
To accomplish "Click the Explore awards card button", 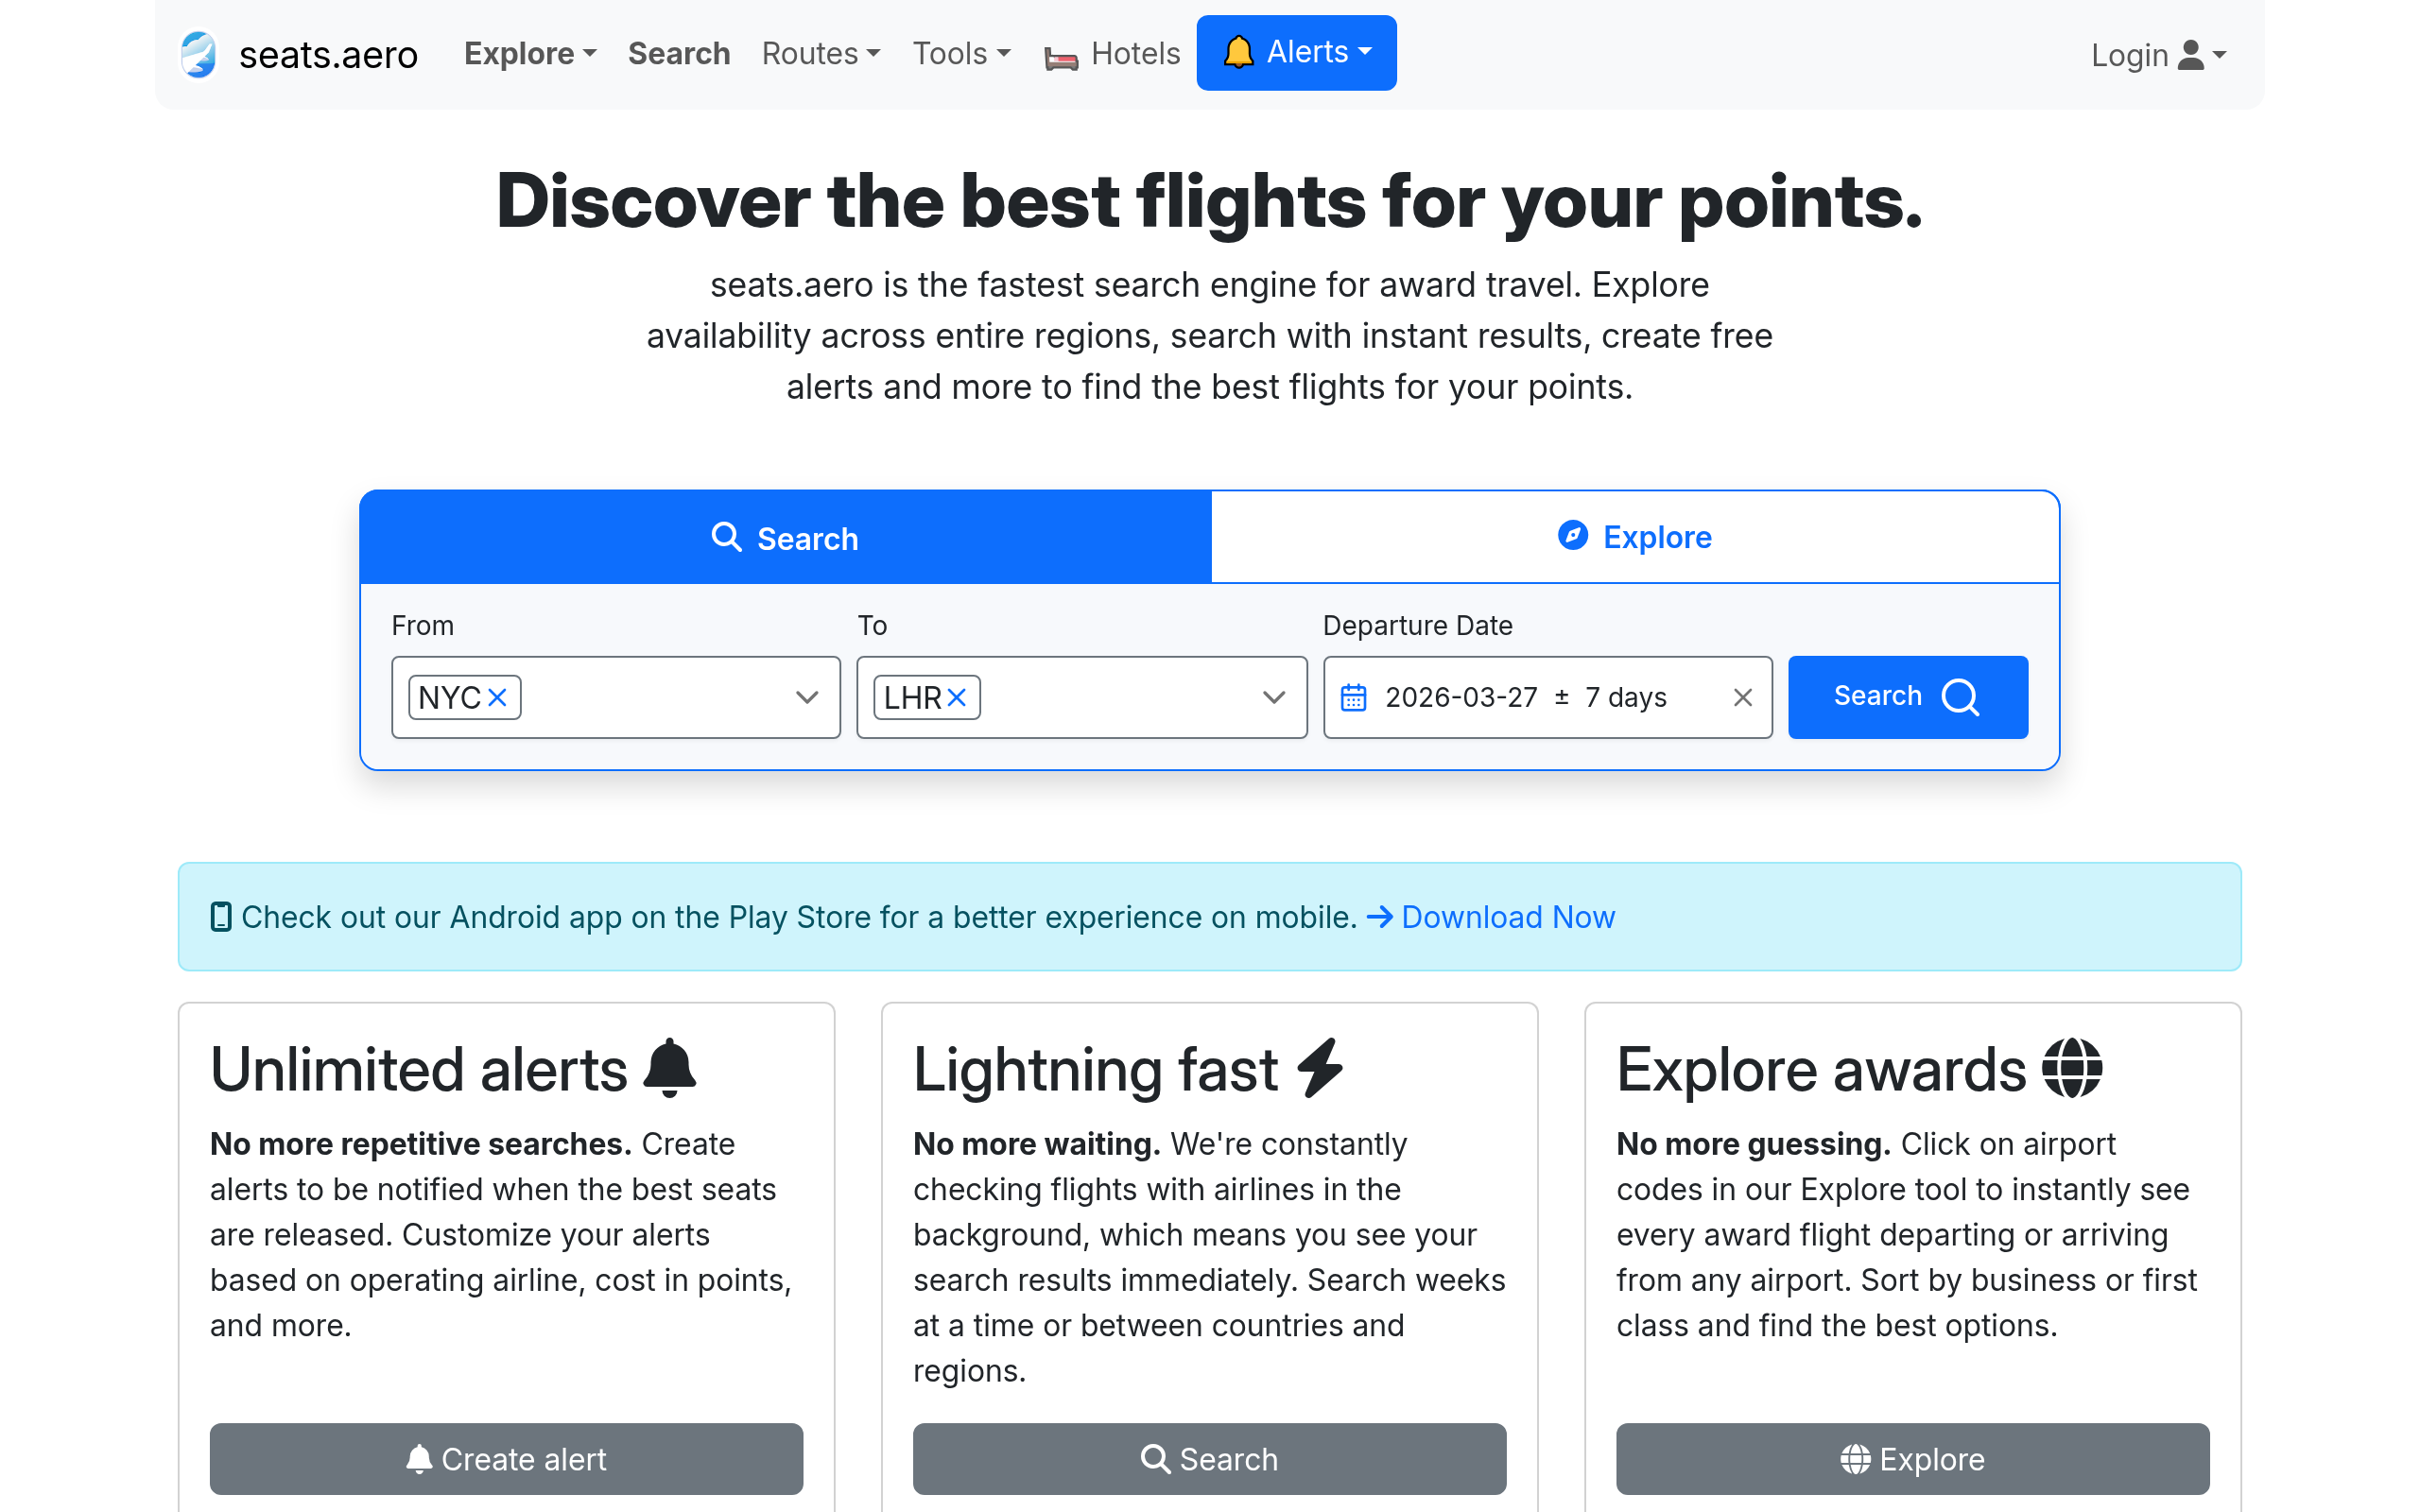I will [1912, 1459].
